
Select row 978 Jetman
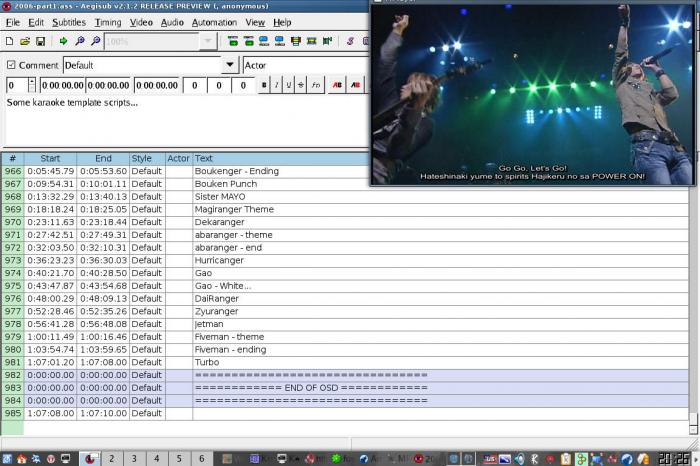(345, 324)
